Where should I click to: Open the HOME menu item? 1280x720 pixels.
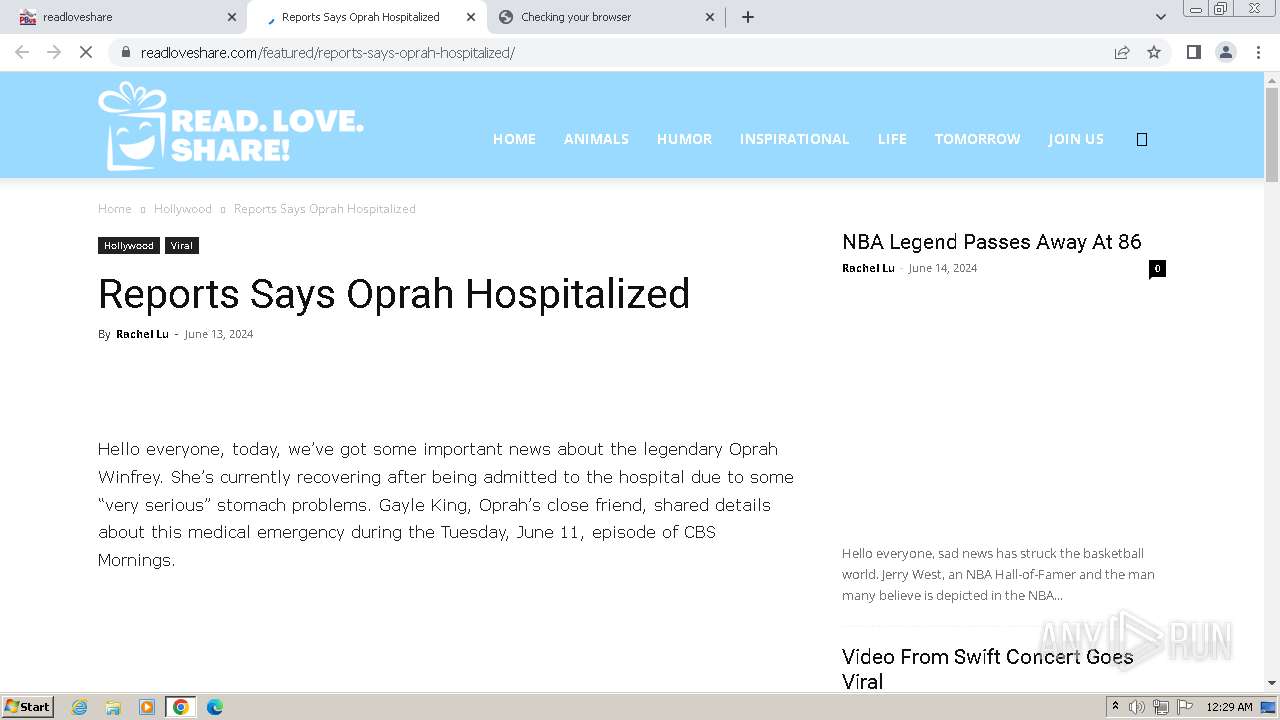point(514,139)
